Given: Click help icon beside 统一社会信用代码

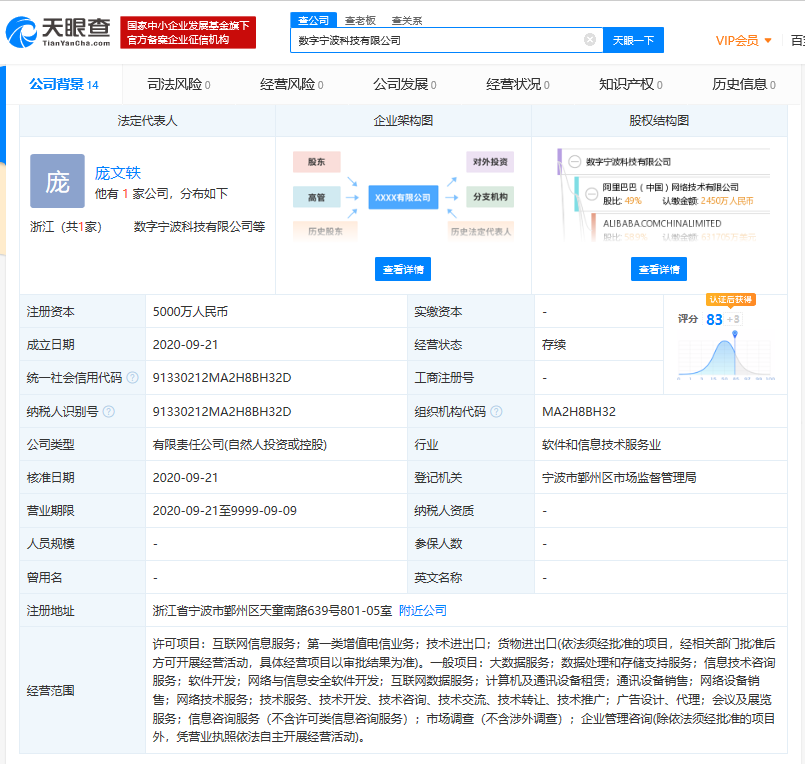Looking at the screenshot, I should (131, 378).
